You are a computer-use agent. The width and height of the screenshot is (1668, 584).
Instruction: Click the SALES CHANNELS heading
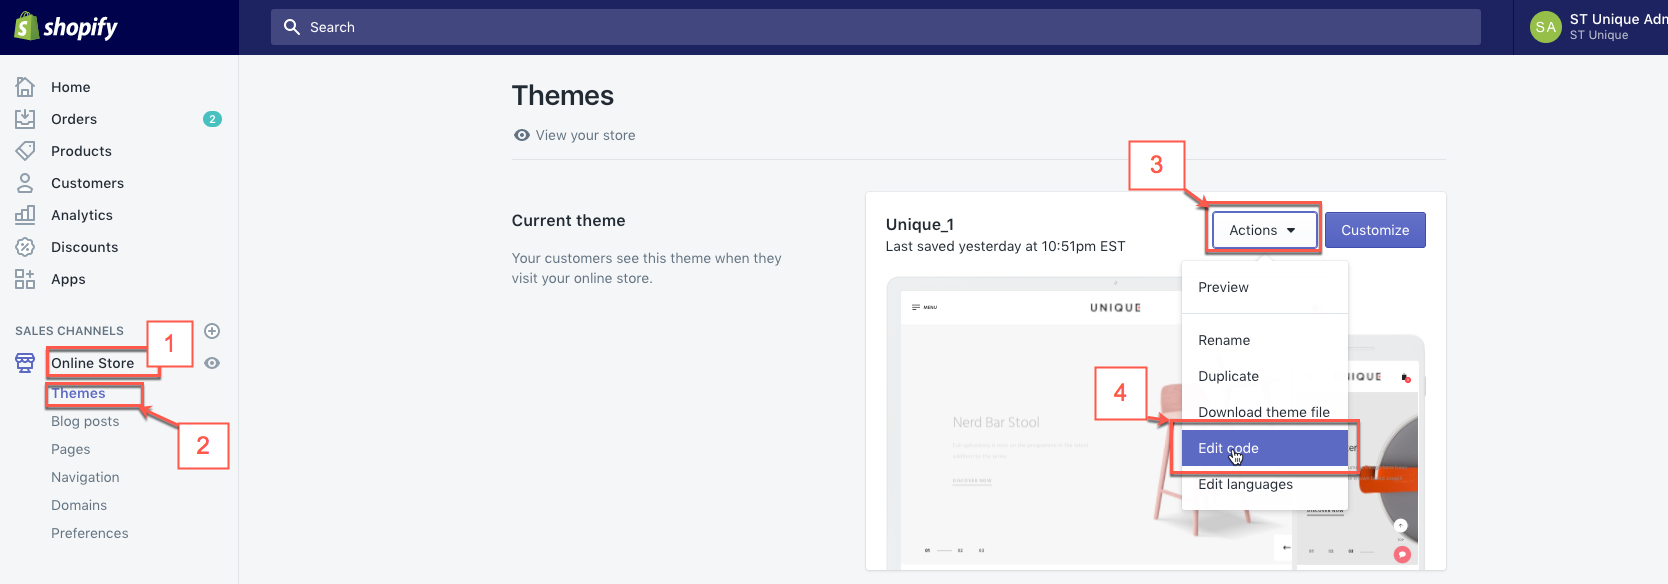pyautogui.click(x=69, y=331)
